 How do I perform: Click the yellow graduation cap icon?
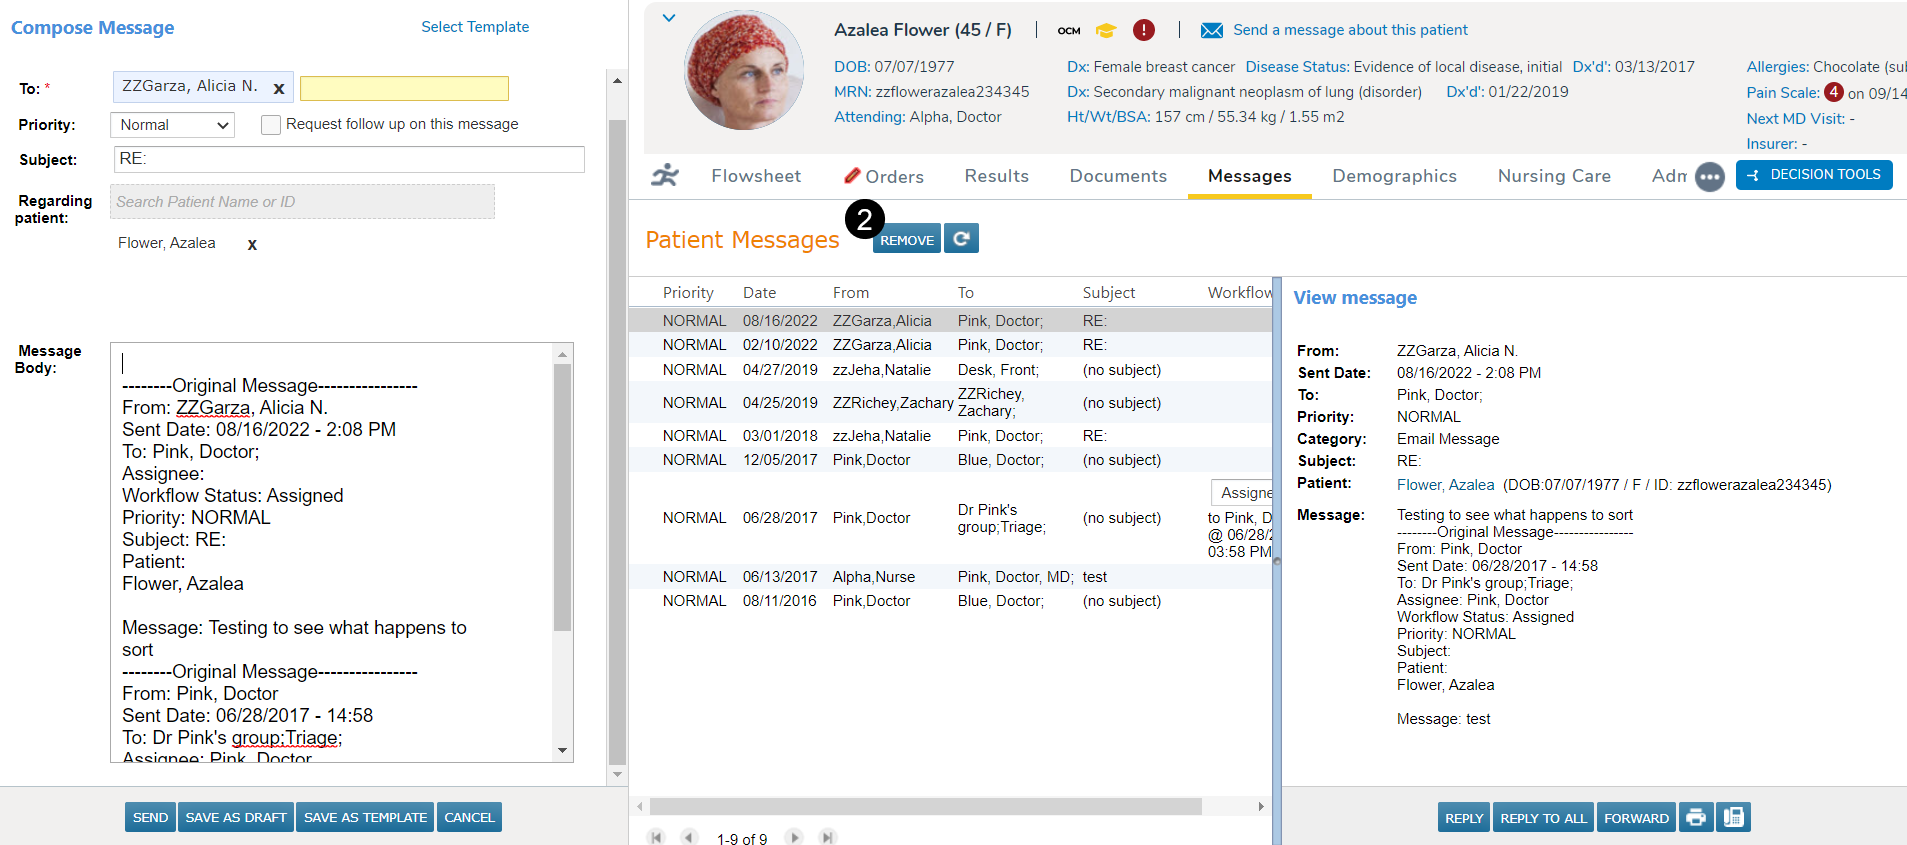click(1105, 31)
